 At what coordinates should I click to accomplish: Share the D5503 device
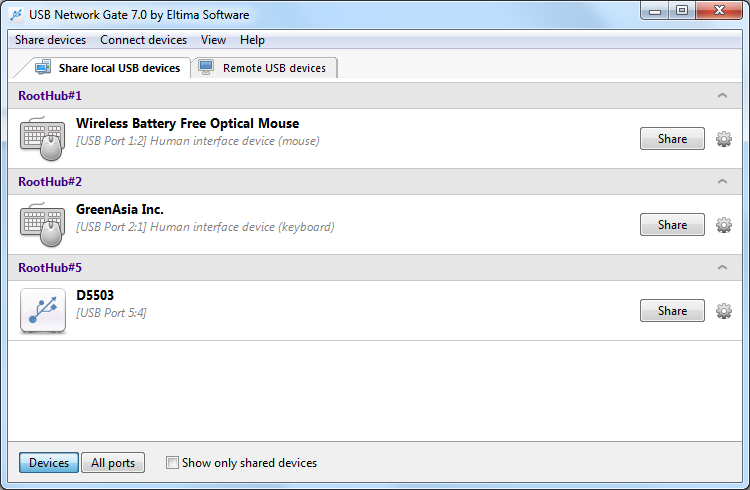[x=672, y=311]
